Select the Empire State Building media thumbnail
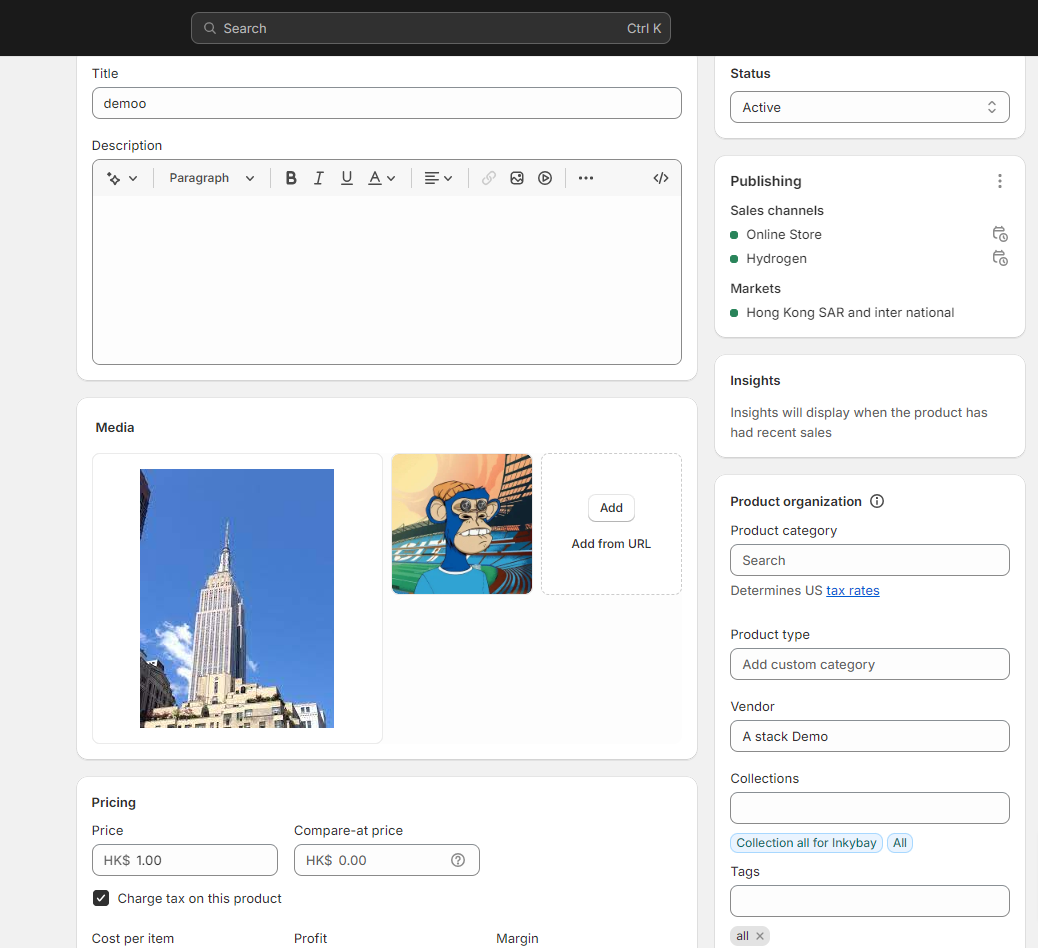Viewport: 1038px width, 948px height. [x=237, y=598]
